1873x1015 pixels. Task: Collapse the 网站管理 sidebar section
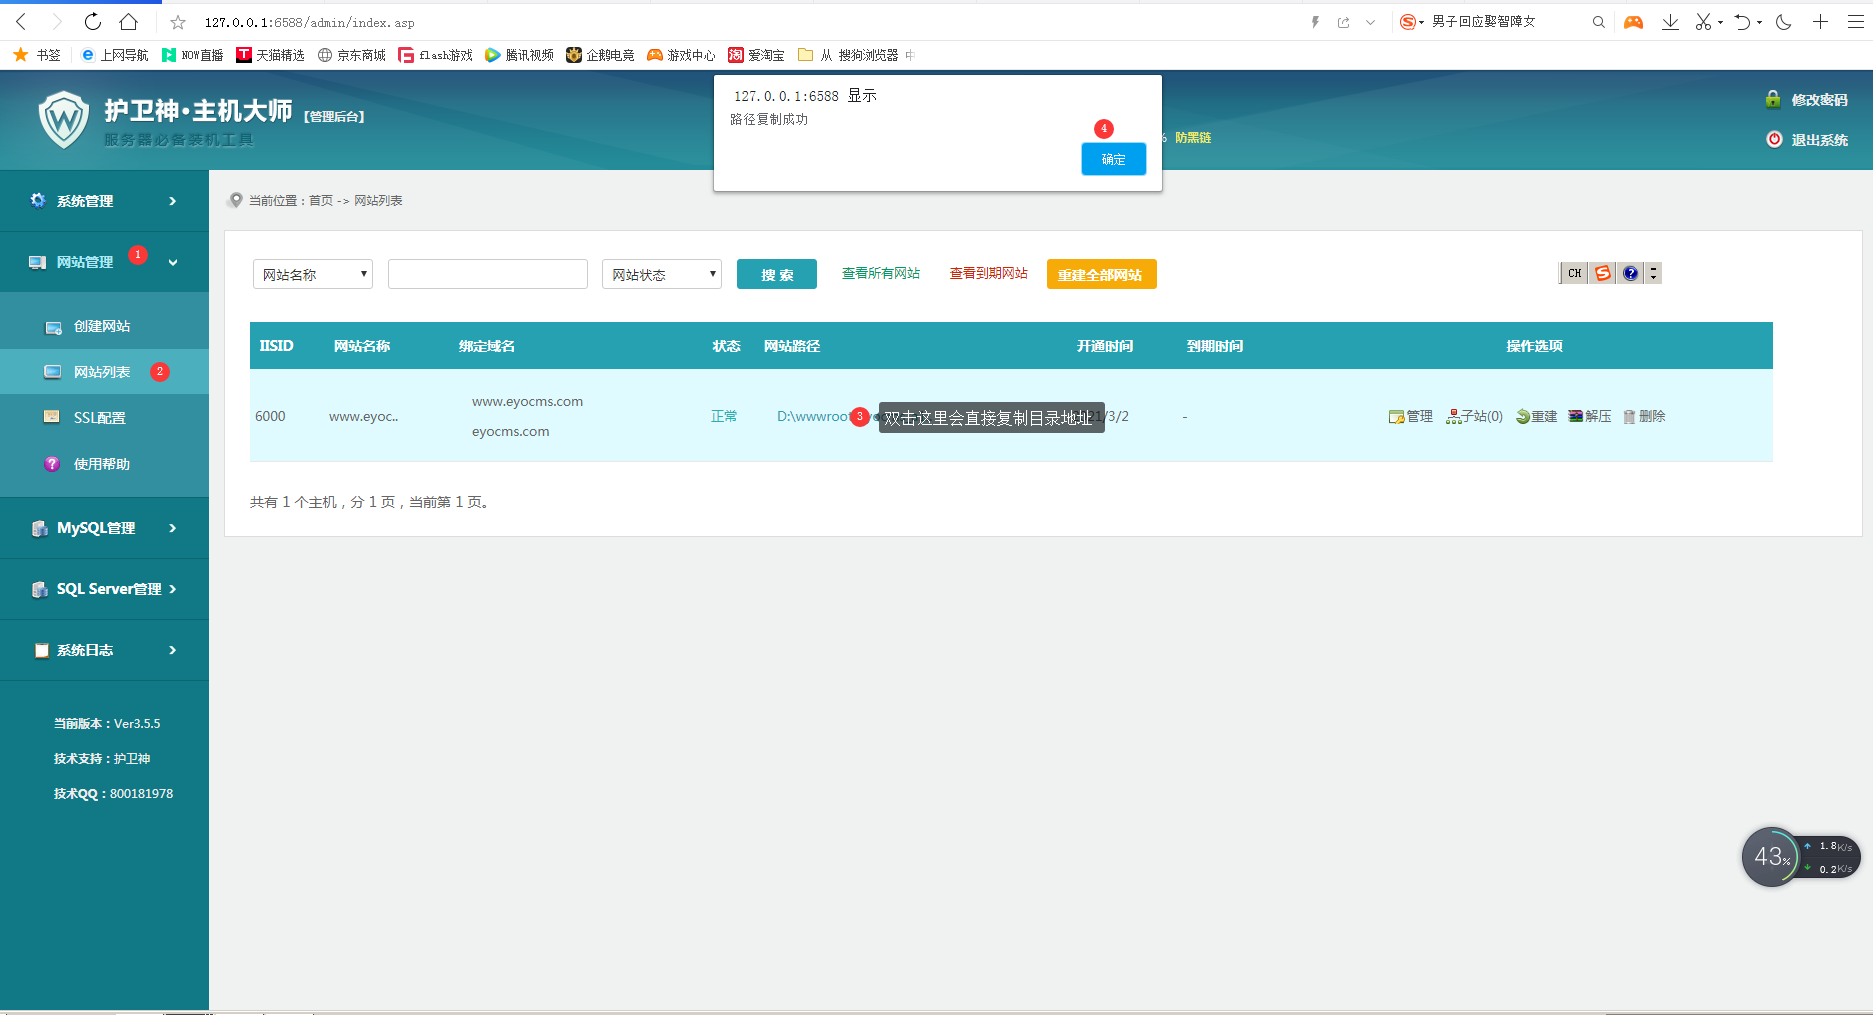coord(171,261)
